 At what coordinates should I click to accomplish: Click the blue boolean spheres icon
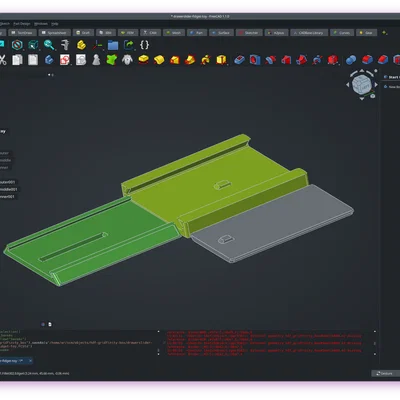click(351, 60)
